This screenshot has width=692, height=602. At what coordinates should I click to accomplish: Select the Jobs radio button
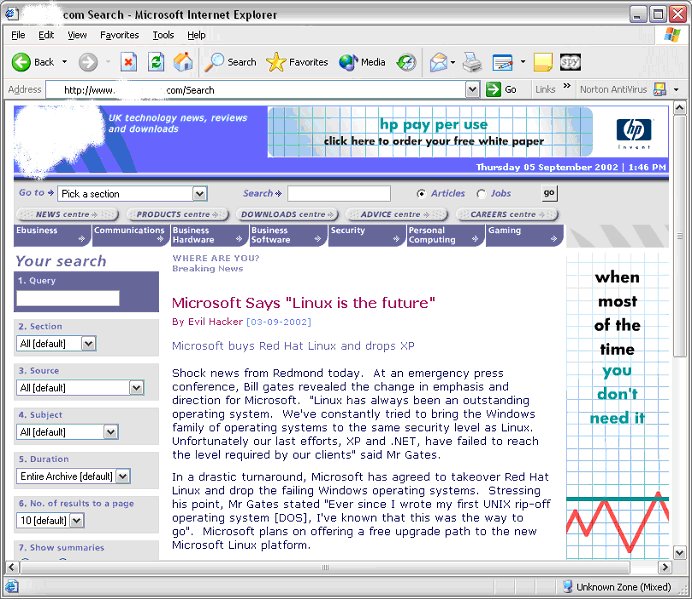pos(481,194)
